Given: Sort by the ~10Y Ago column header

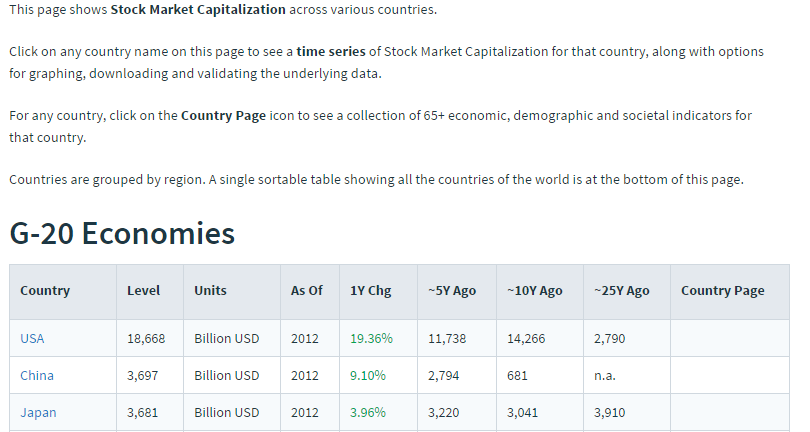Looking at the screenshot, I should tap(535, 290).
